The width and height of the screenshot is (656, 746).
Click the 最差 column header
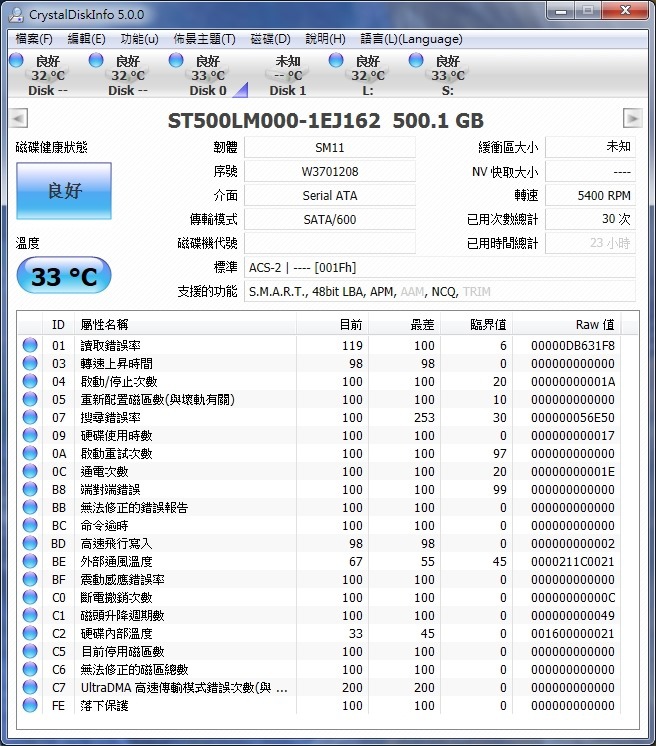(405, 324)
